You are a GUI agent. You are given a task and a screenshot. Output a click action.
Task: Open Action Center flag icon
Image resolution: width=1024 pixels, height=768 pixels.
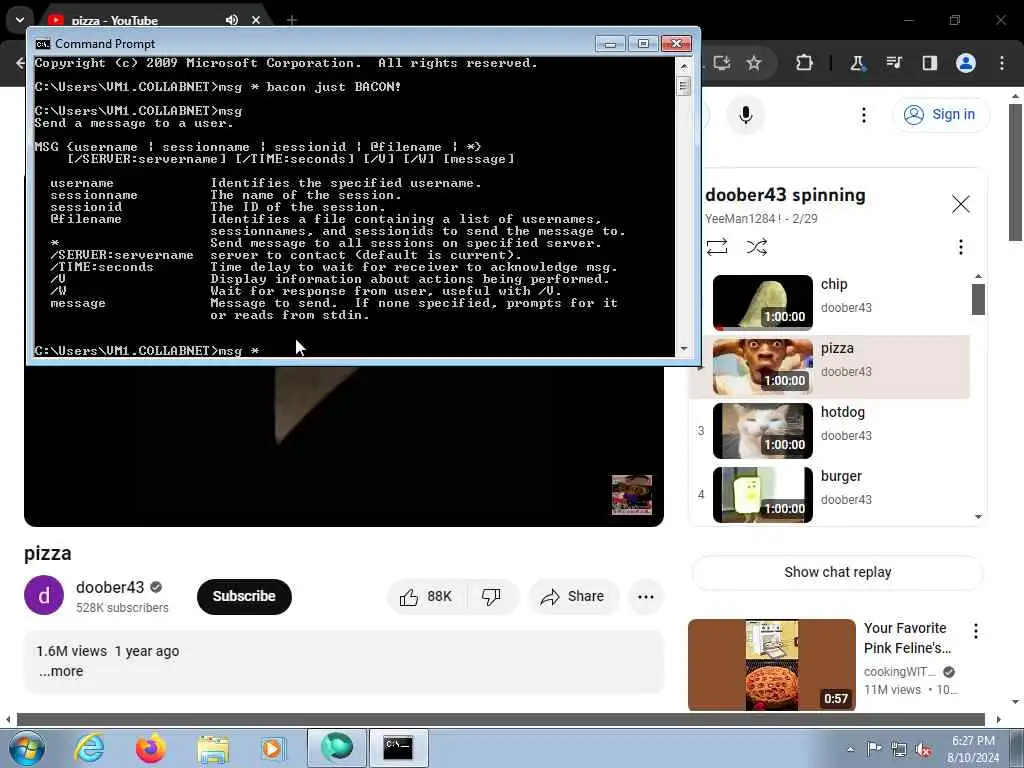coord(874,749)
